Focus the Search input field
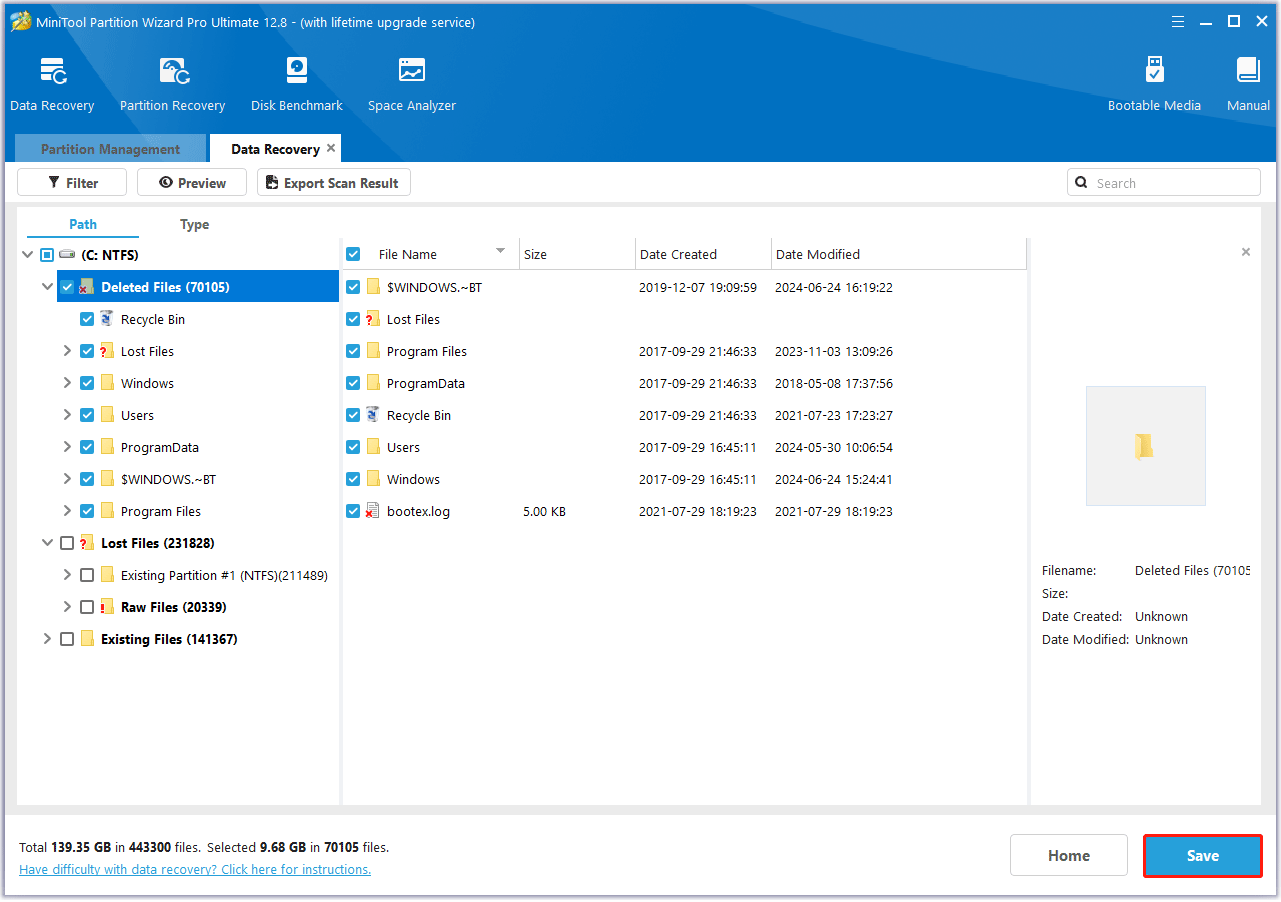The height and width of the screenshot is (902, 1281). (1164, 182)
